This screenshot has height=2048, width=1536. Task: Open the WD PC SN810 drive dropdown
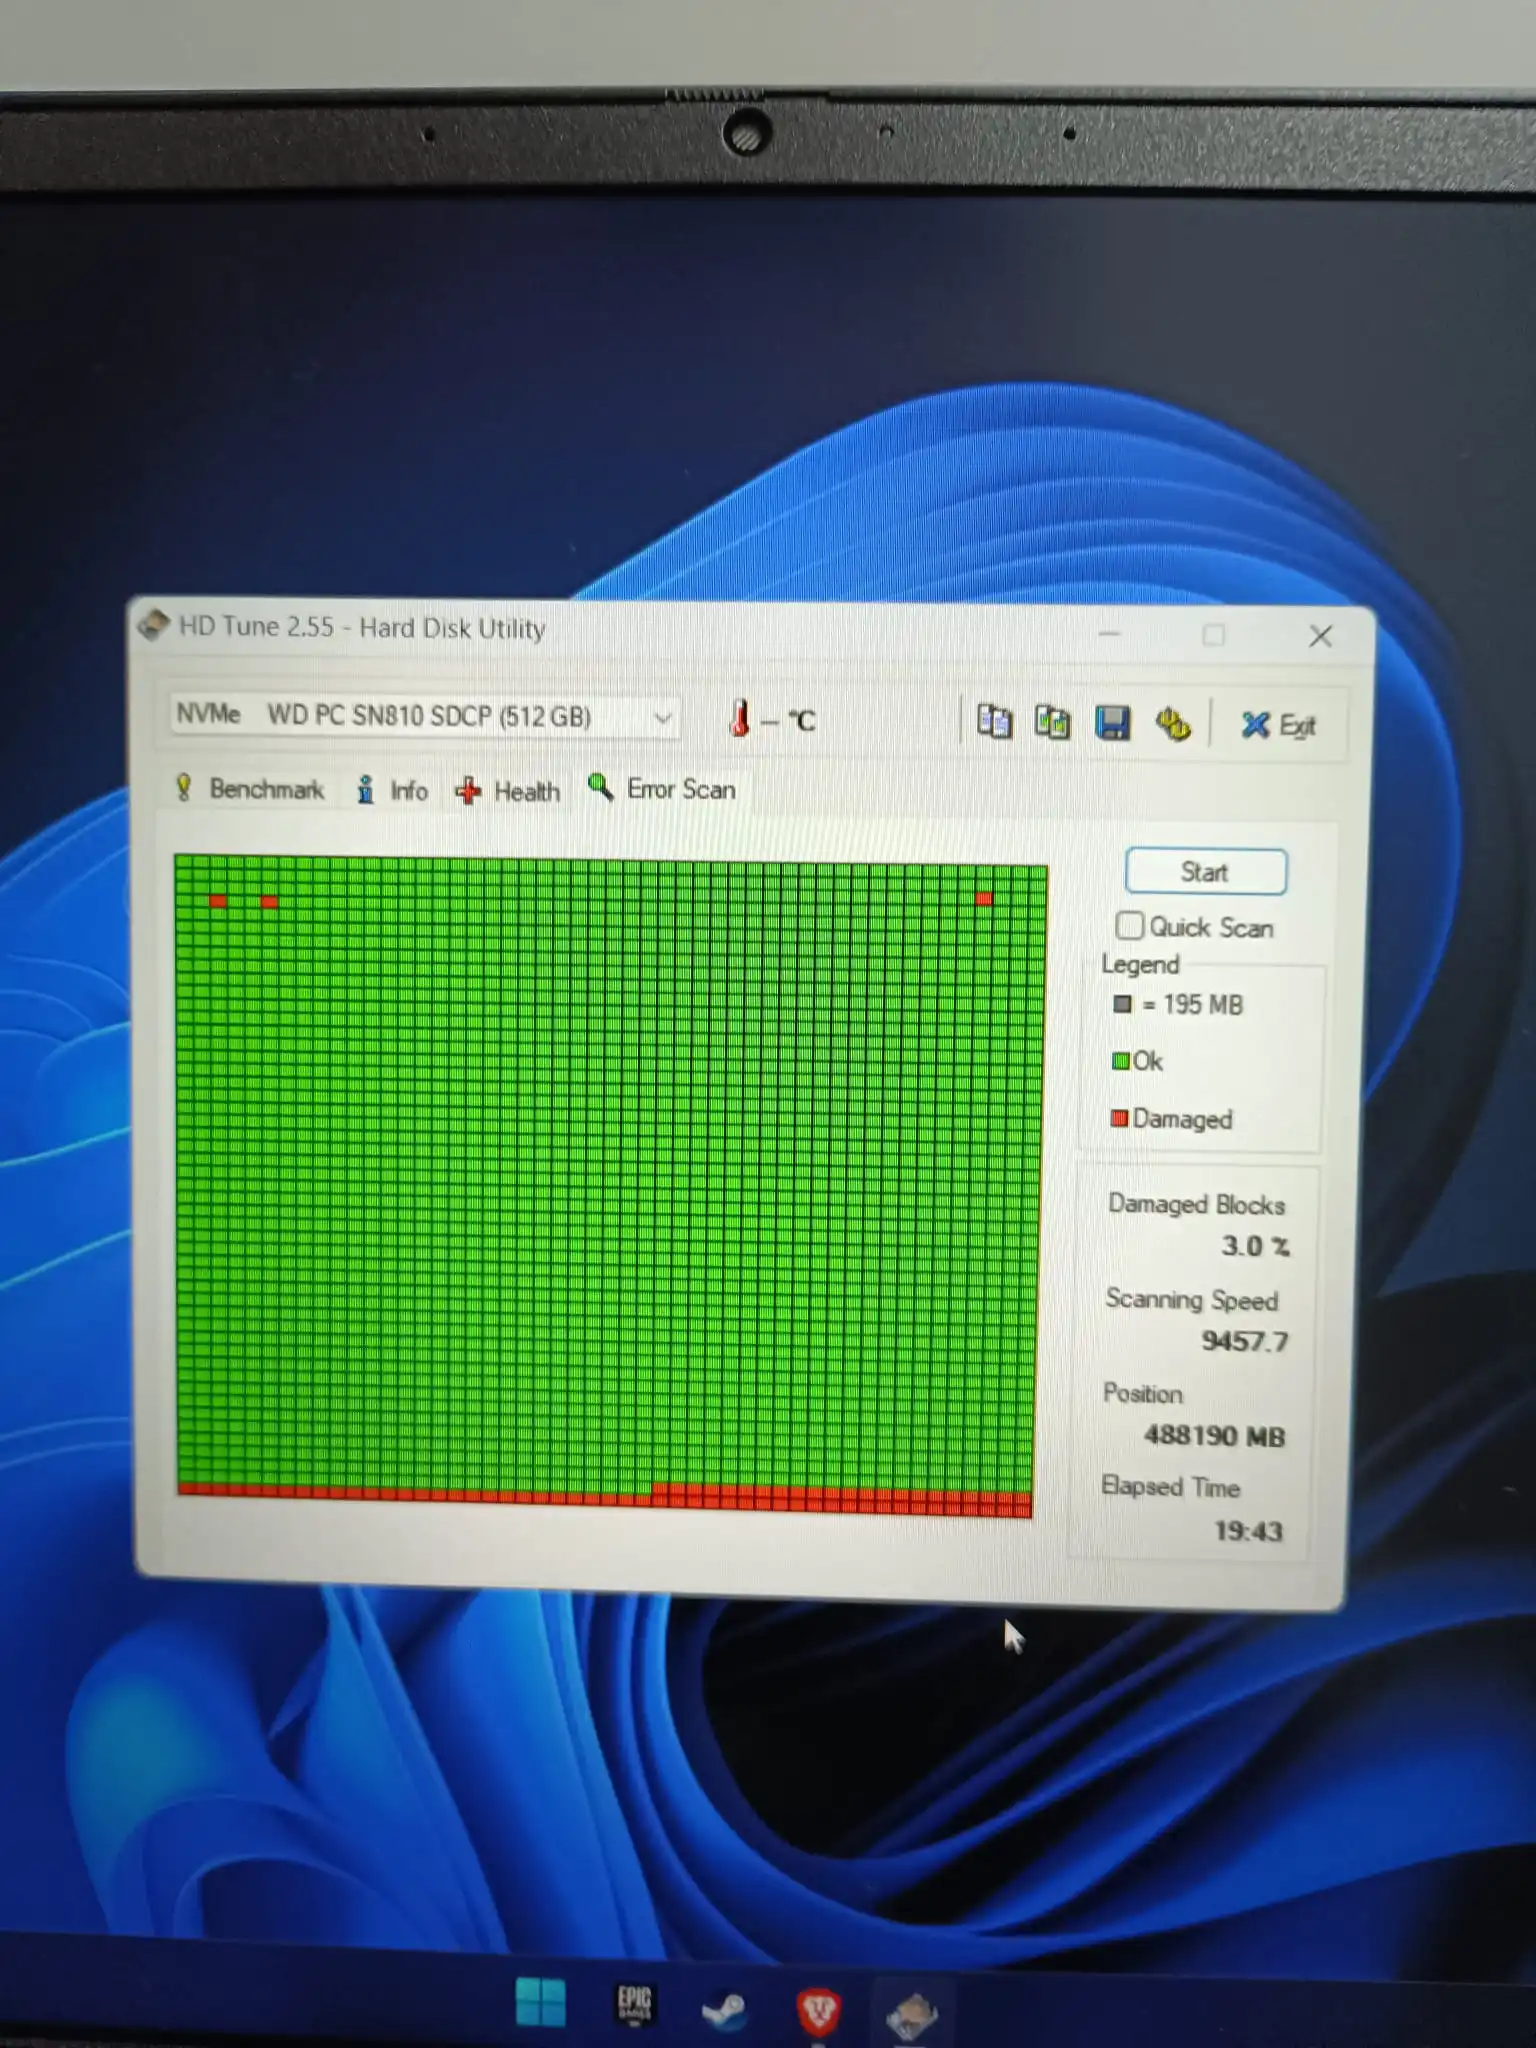point(425,716)
